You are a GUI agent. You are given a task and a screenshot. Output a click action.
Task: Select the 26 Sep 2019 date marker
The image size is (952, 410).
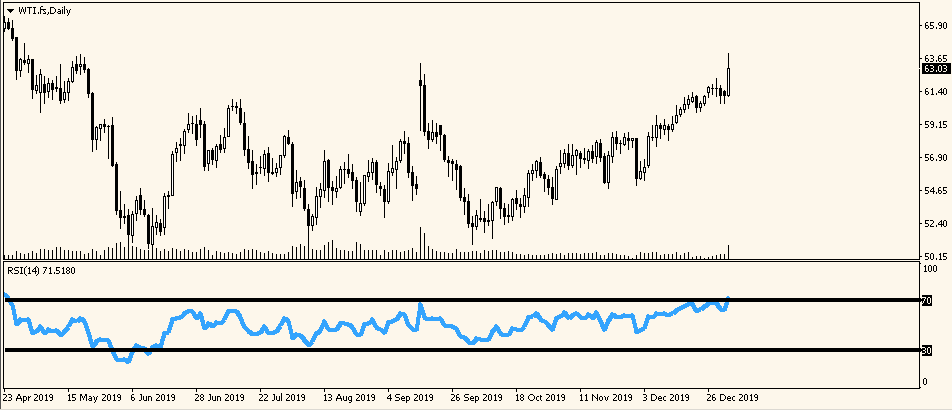[476, 398]
